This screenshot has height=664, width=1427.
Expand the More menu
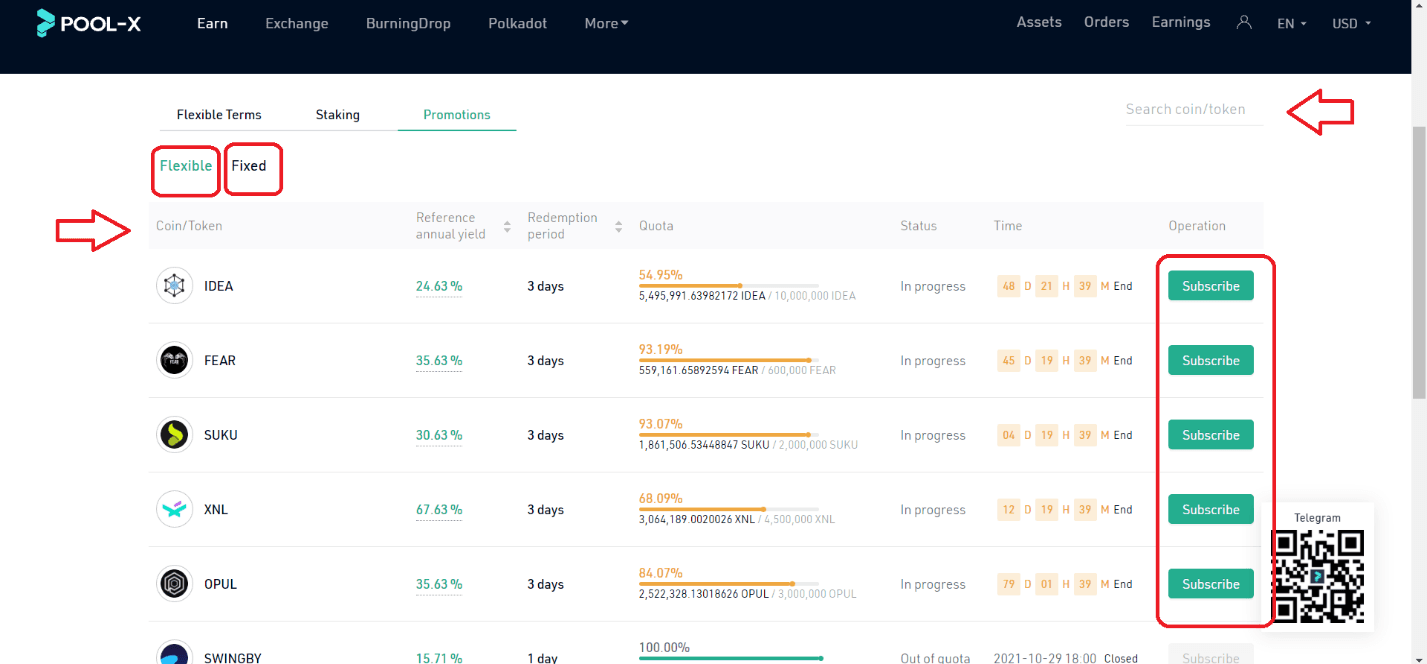coord(606,23)
